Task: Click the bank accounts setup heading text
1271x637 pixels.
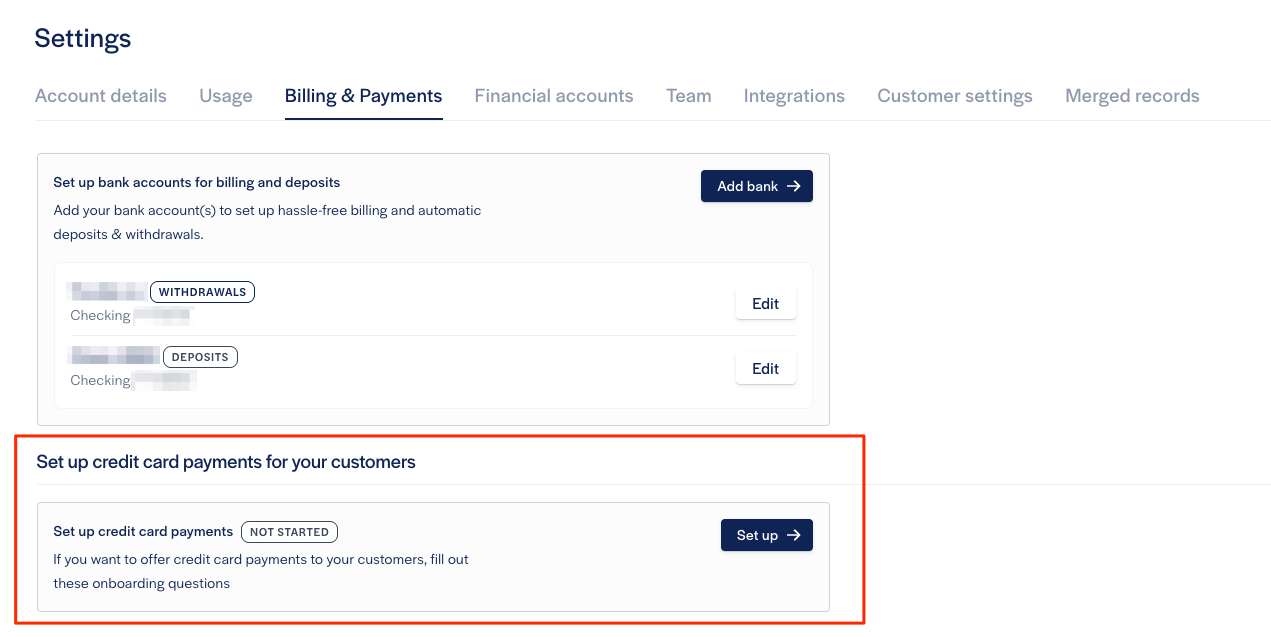Action: 197,183
